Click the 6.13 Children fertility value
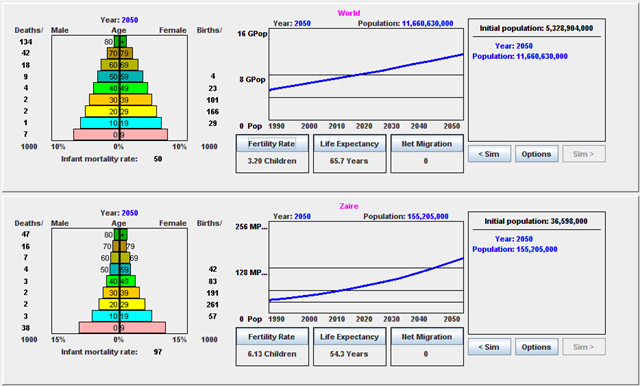Screen dimensions: 640x386 (272, 354)
